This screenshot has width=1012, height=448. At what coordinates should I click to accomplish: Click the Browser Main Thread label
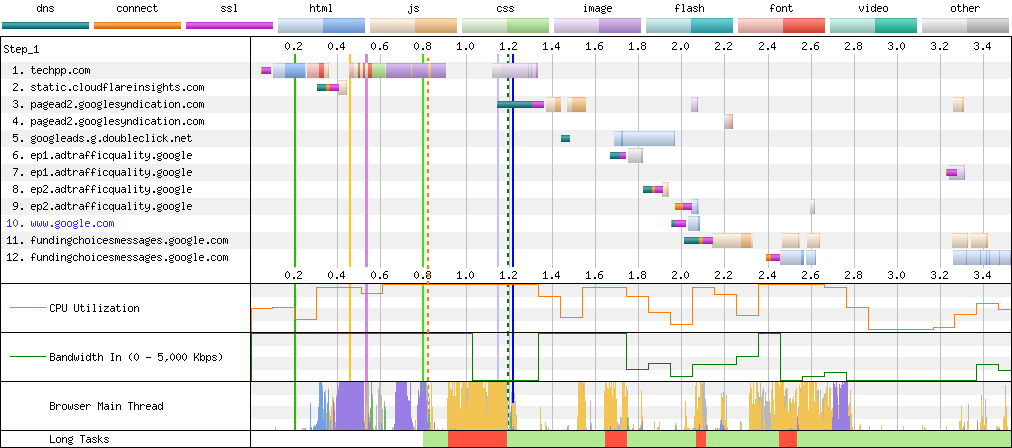point(106,406)
